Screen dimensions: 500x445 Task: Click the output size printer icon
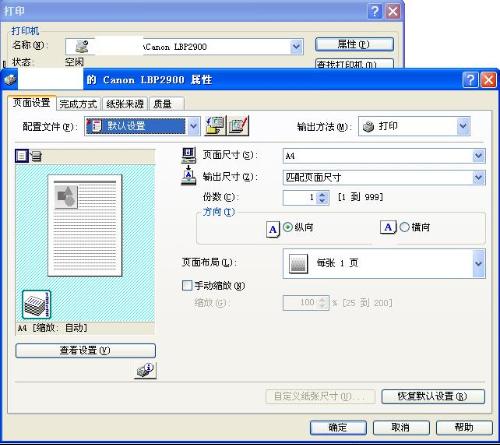click(189, 176)
